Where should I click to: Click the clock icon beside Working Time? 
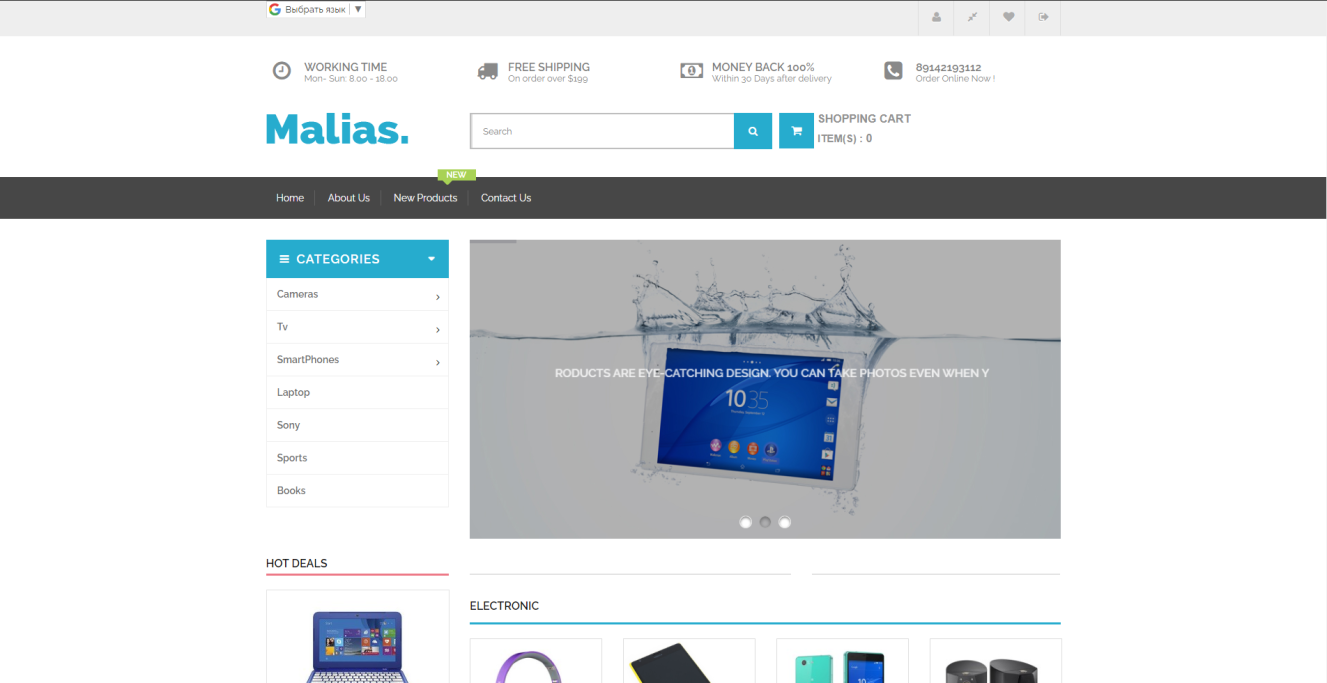pyautogui.click(x=282, y=70)
